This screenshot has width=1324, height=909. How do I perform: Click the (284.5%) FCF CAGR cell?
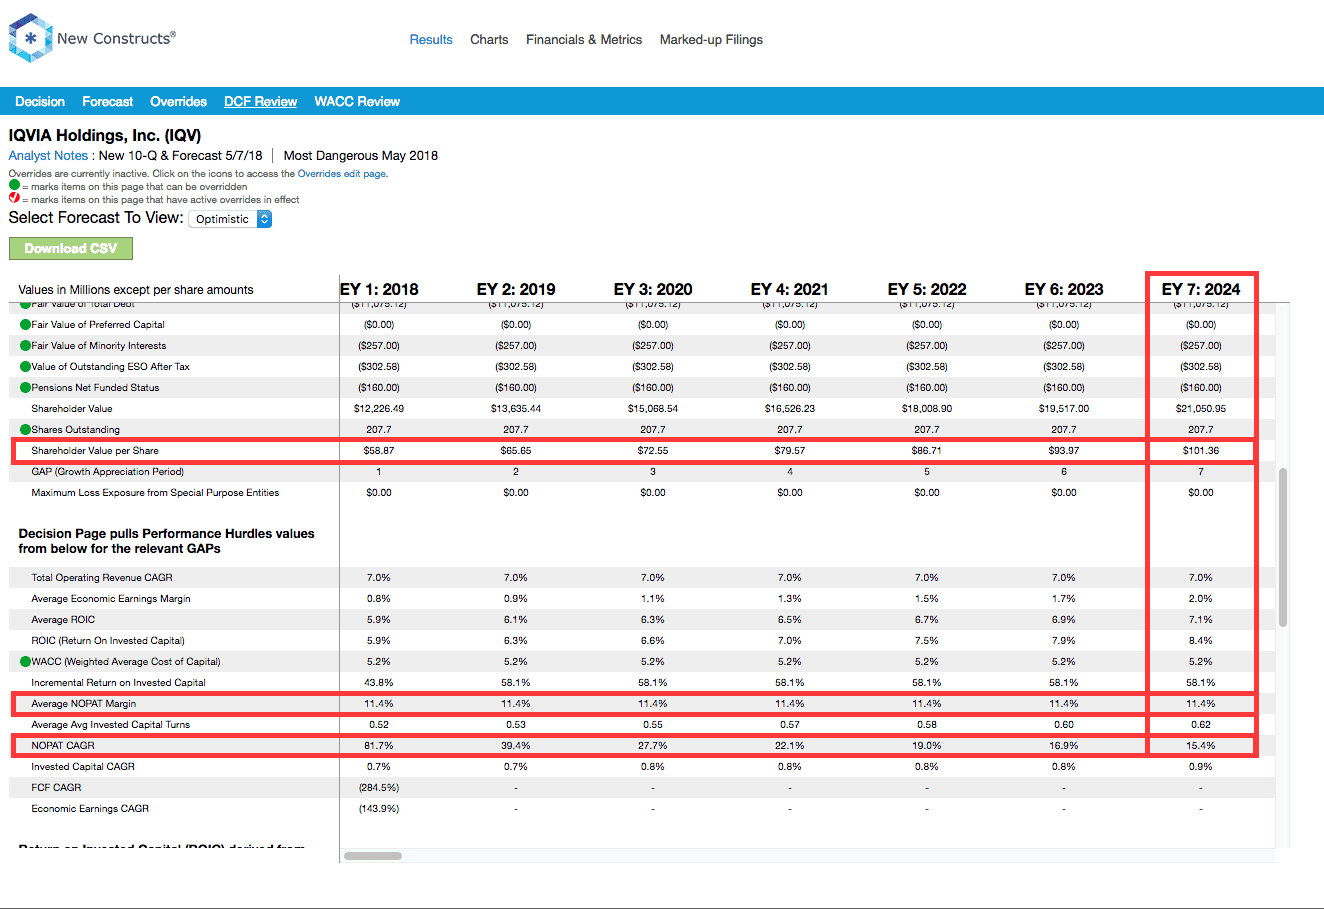379,787
